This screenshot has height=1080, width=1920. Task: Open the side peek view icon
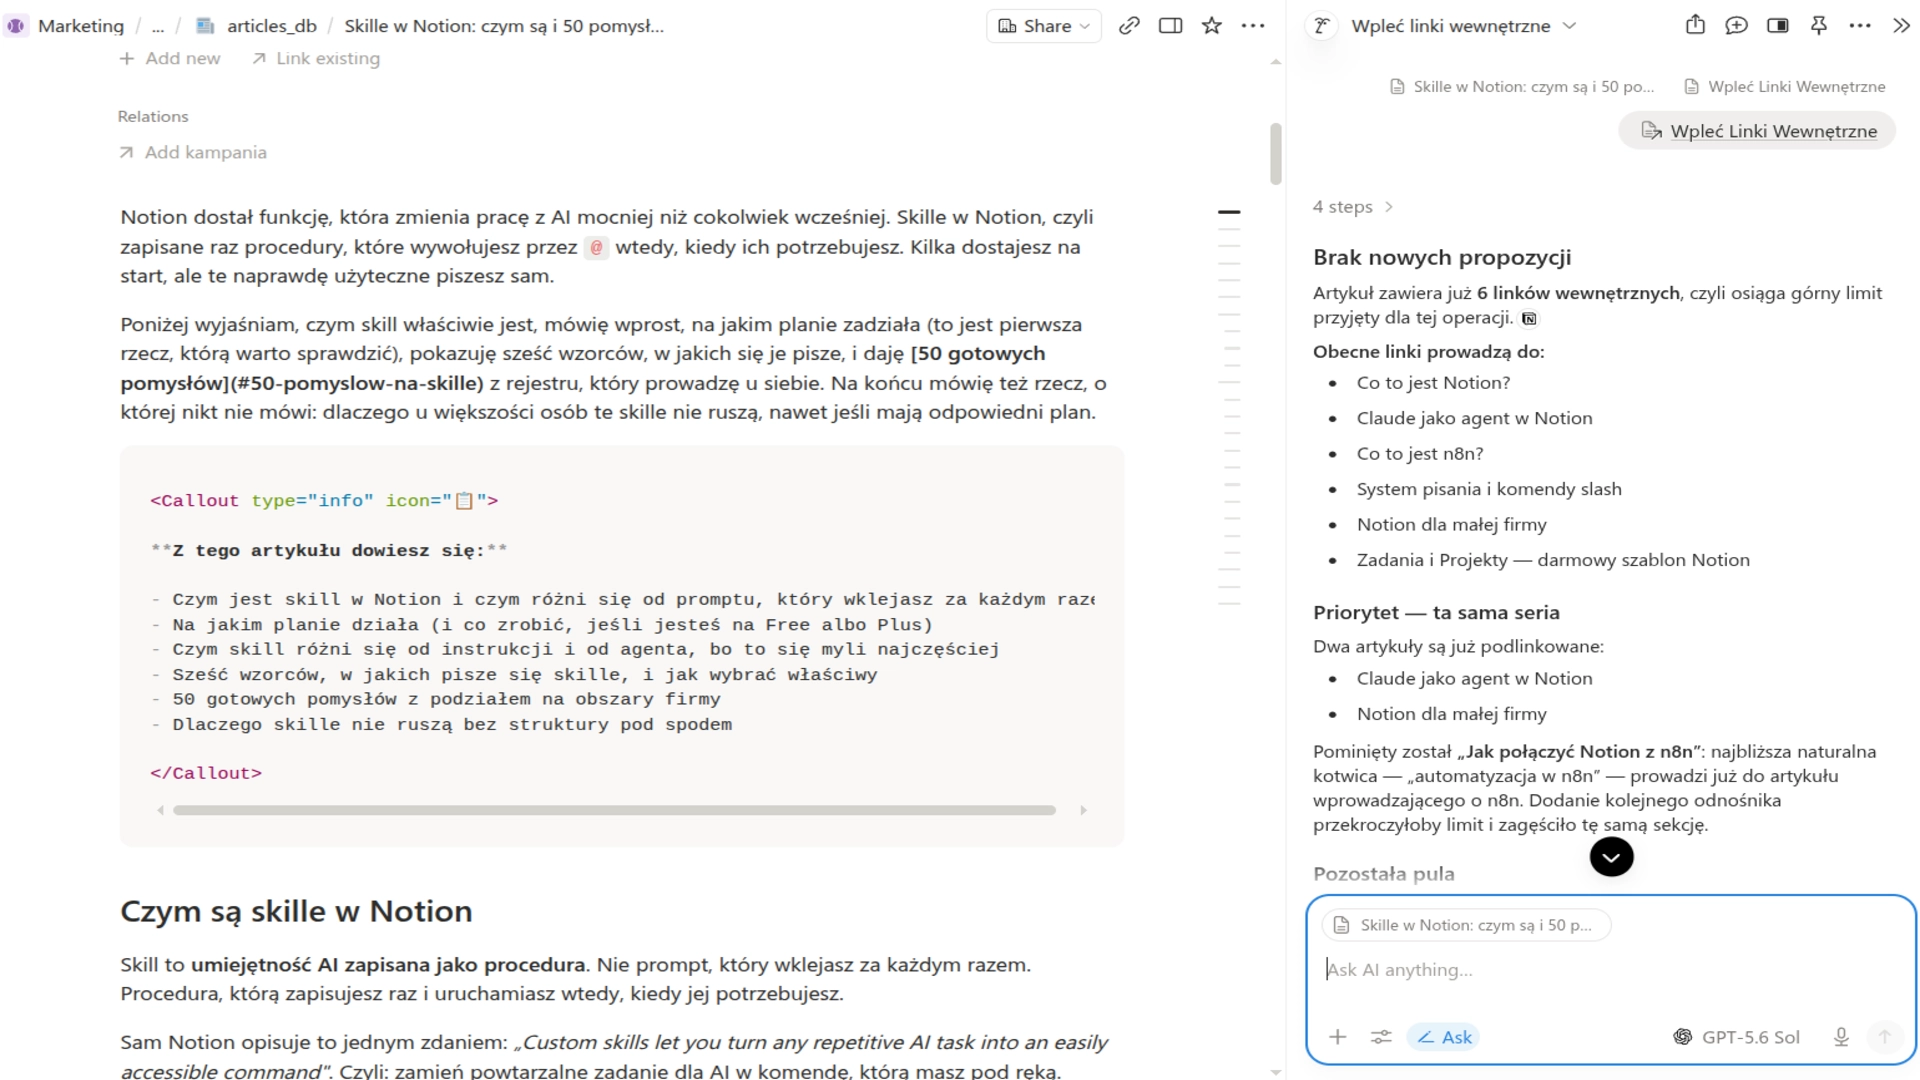[x=1170, y=26]
